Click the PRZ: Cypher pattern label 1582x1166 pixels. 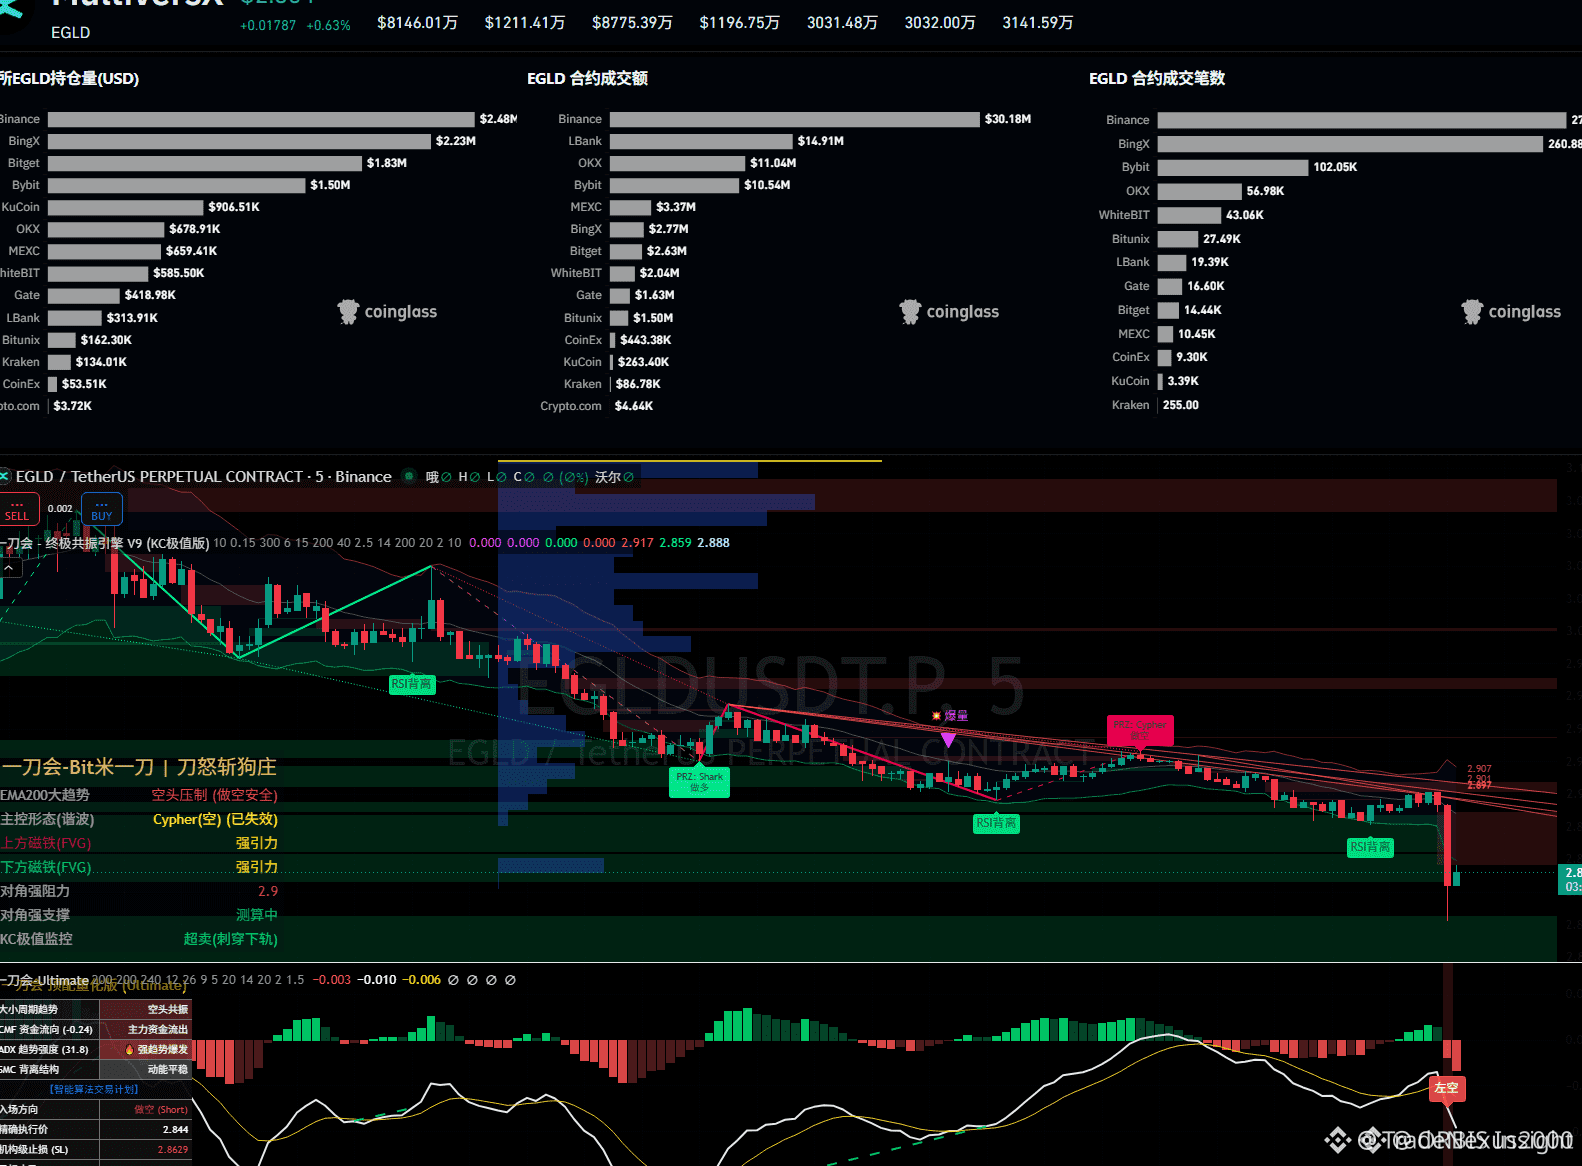point(1140,730)
